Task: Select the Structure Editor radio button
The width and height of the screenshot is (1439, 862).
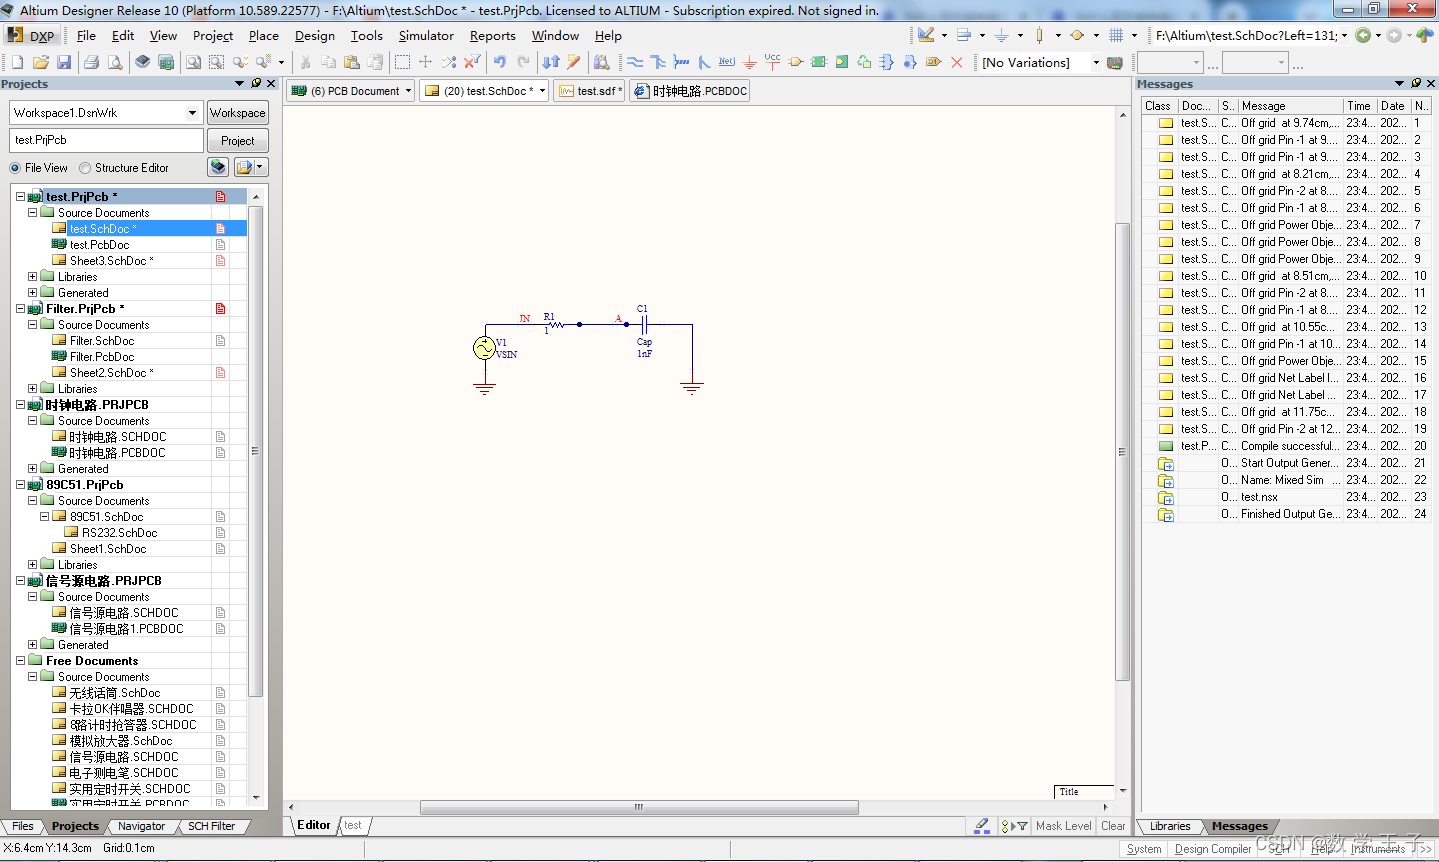Action: [85, 168]
